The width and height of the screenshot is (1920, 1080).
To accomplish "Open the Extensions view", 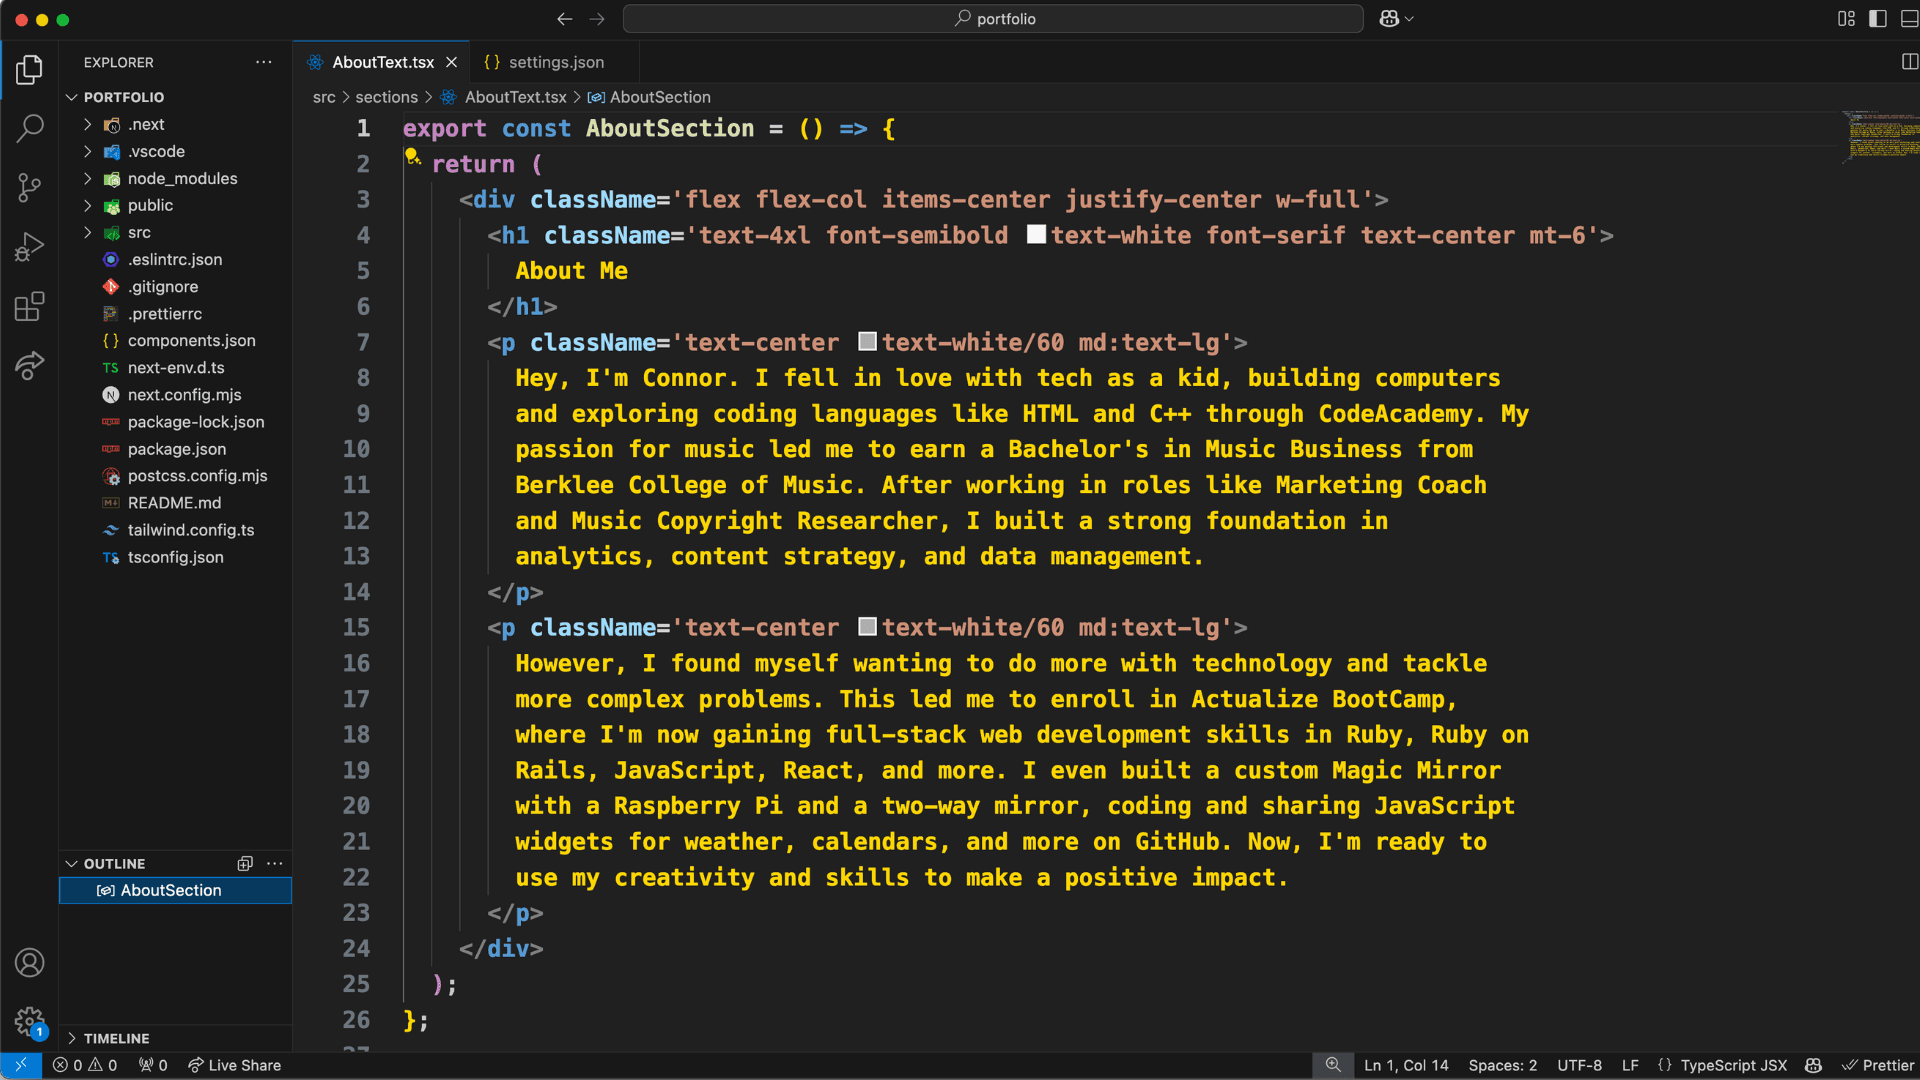I will coord(30,306).
